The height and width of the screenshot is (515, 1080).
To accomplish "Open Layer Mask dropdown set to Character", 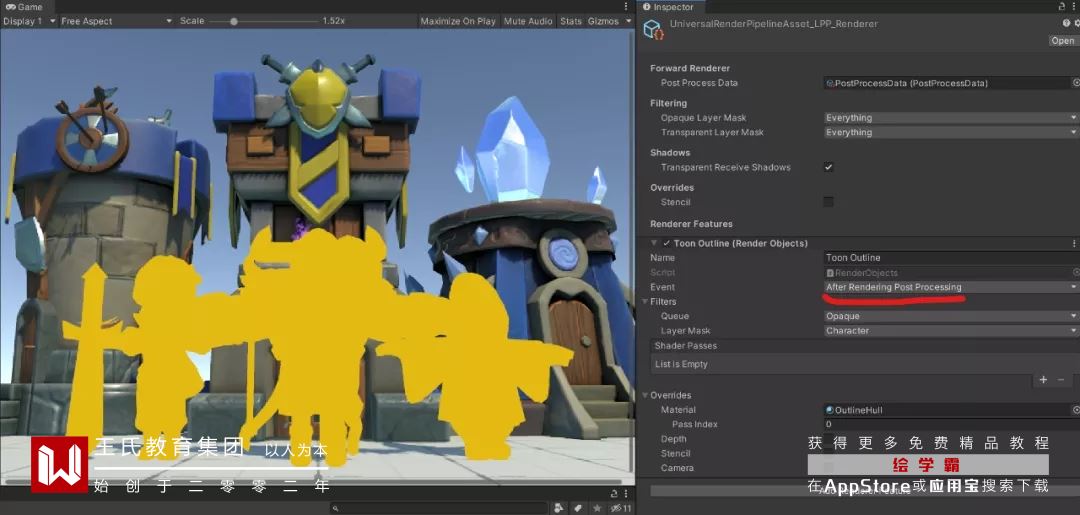I will [951, 330].
